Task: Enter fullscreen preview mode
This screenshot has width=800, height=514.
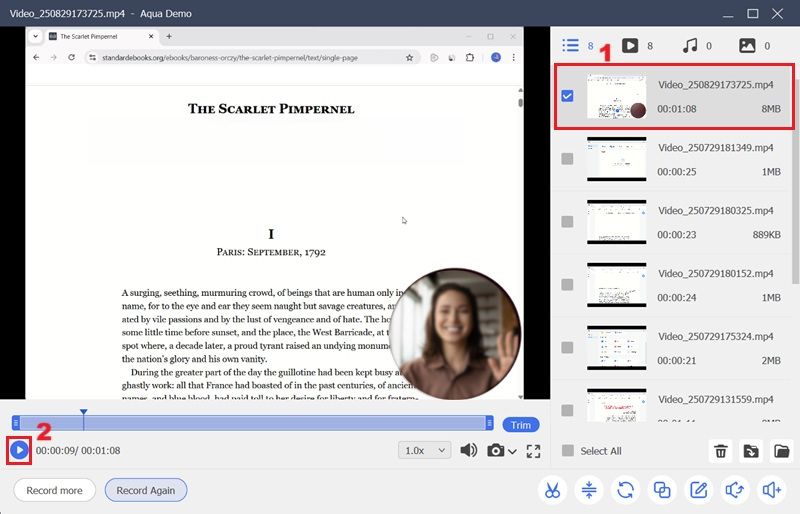Action: coord(533,451)
